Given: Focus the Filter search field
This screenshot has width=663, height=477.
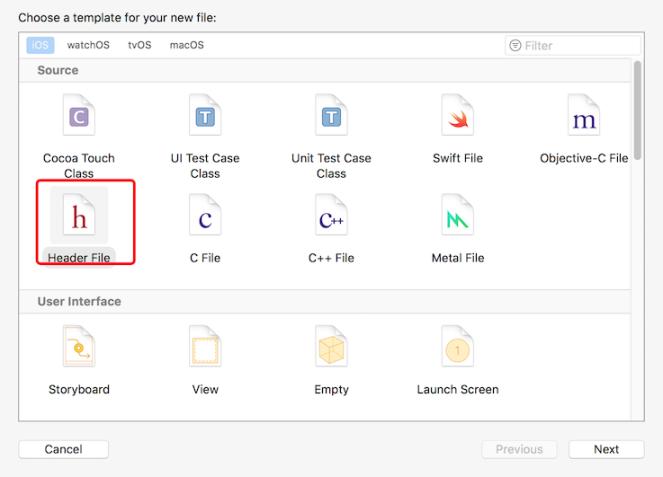Looking at the screenshot, I should (575, 45).
